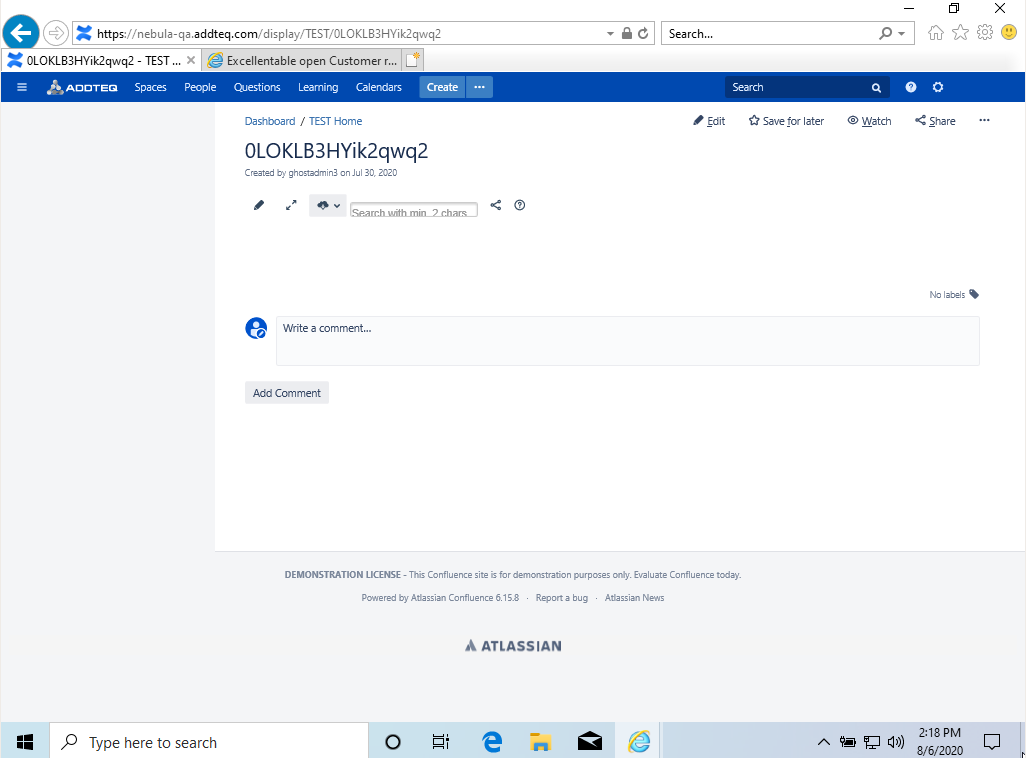The image size is (1026, 758).
Task: Toggle the Save for later star
Action: (x=786, y=120)
